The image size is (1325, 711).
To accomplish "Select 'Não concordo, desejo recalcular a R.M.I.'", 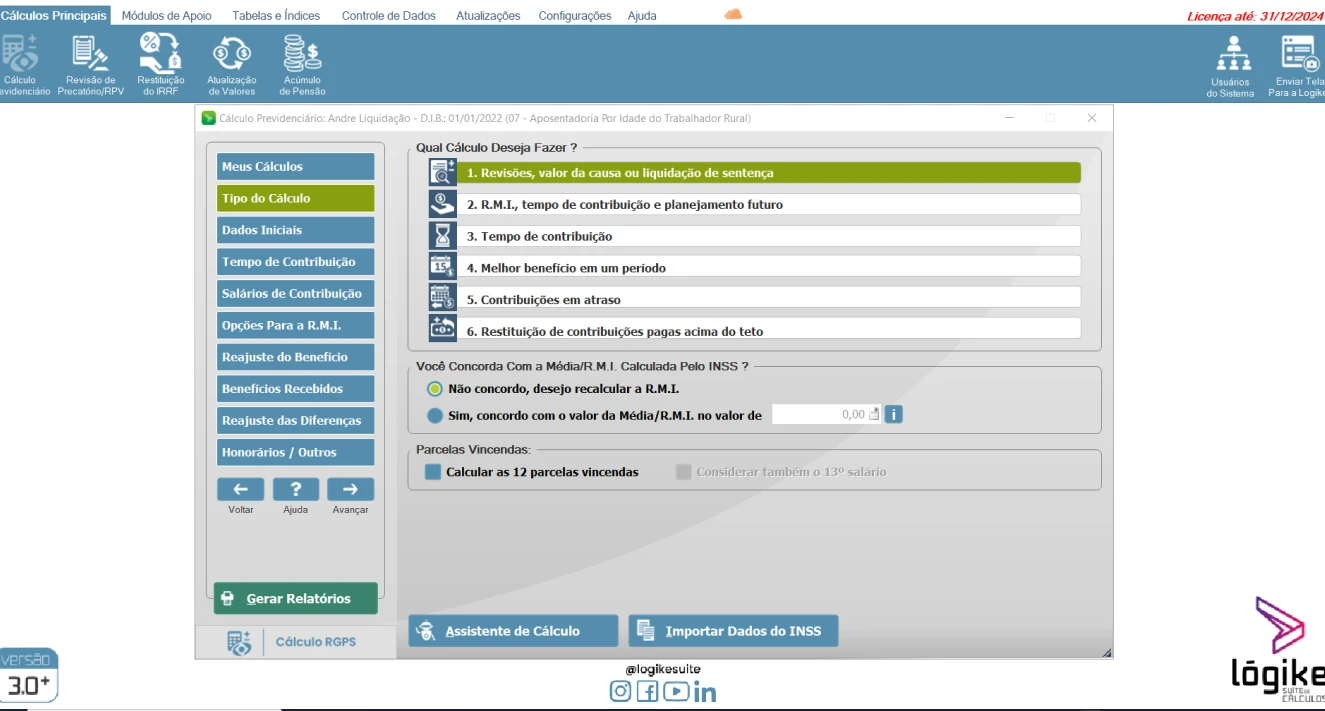I will pyautogui.click(x=435, y=389).
